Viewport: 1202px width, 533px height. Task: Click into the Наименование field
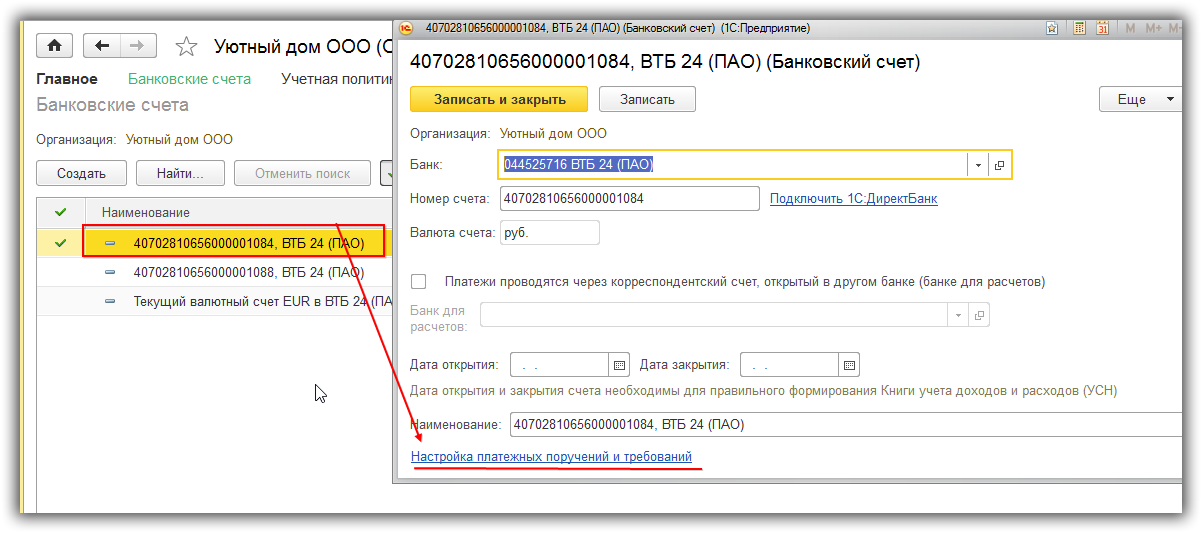coord(845,425)
